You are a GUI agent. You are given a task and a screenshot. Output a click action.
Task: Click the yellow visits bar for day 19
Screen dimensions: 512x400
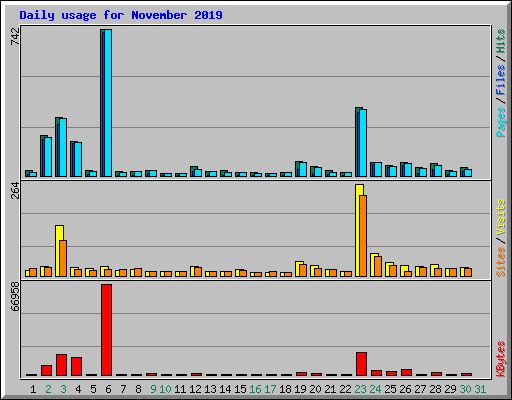tap(297, 269)
